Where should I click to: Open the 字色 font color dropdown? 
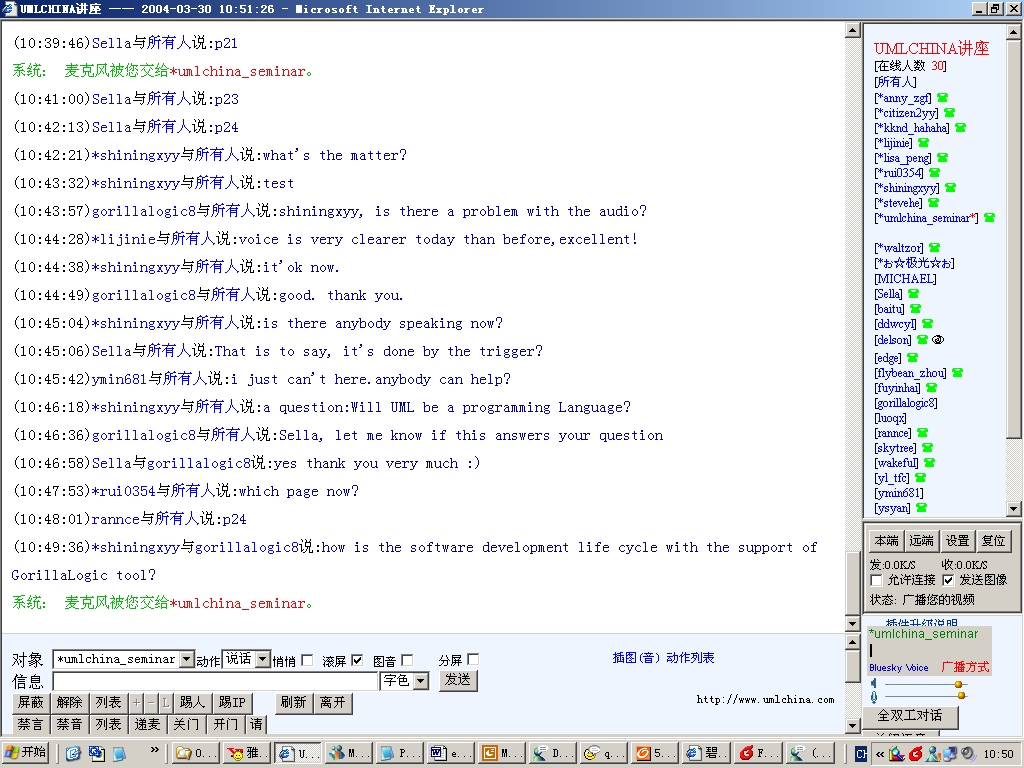pos(421,681)
